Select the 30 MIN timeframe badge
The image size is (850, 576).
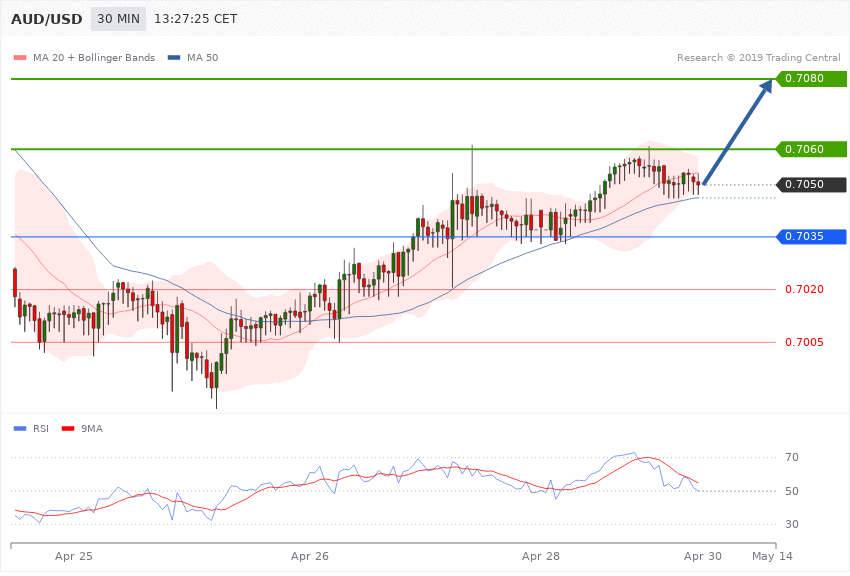point(118,19)
